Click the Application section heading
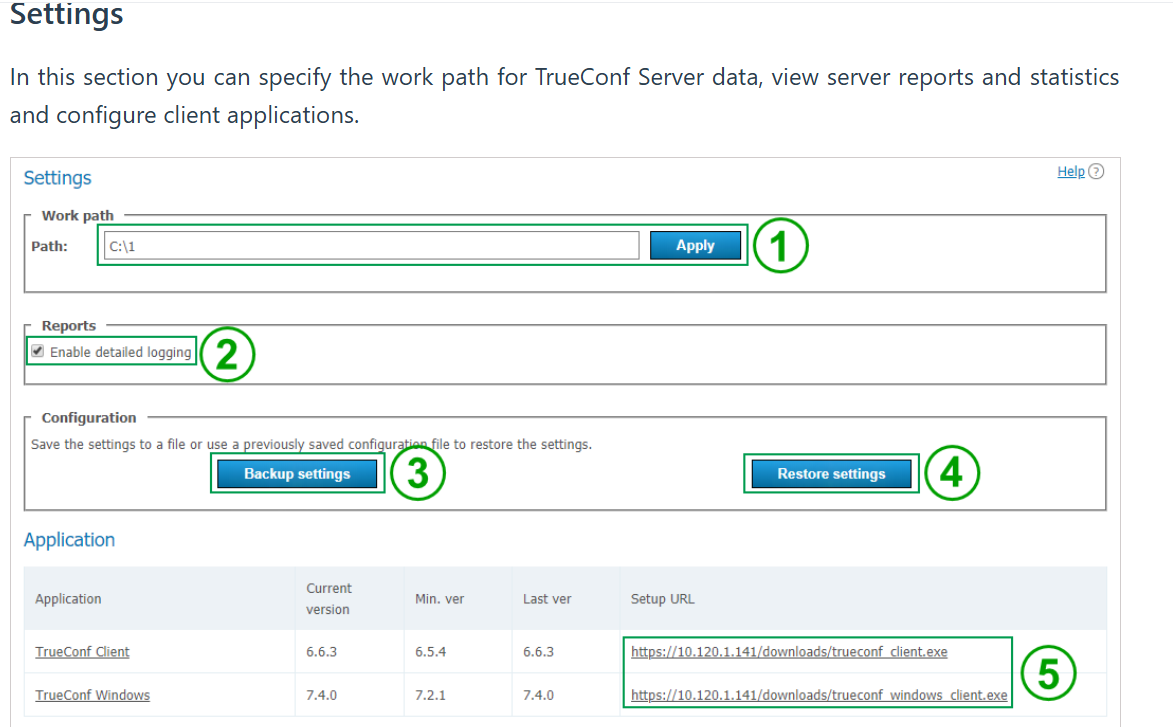The image size is (1173, 727). (69, 540)
